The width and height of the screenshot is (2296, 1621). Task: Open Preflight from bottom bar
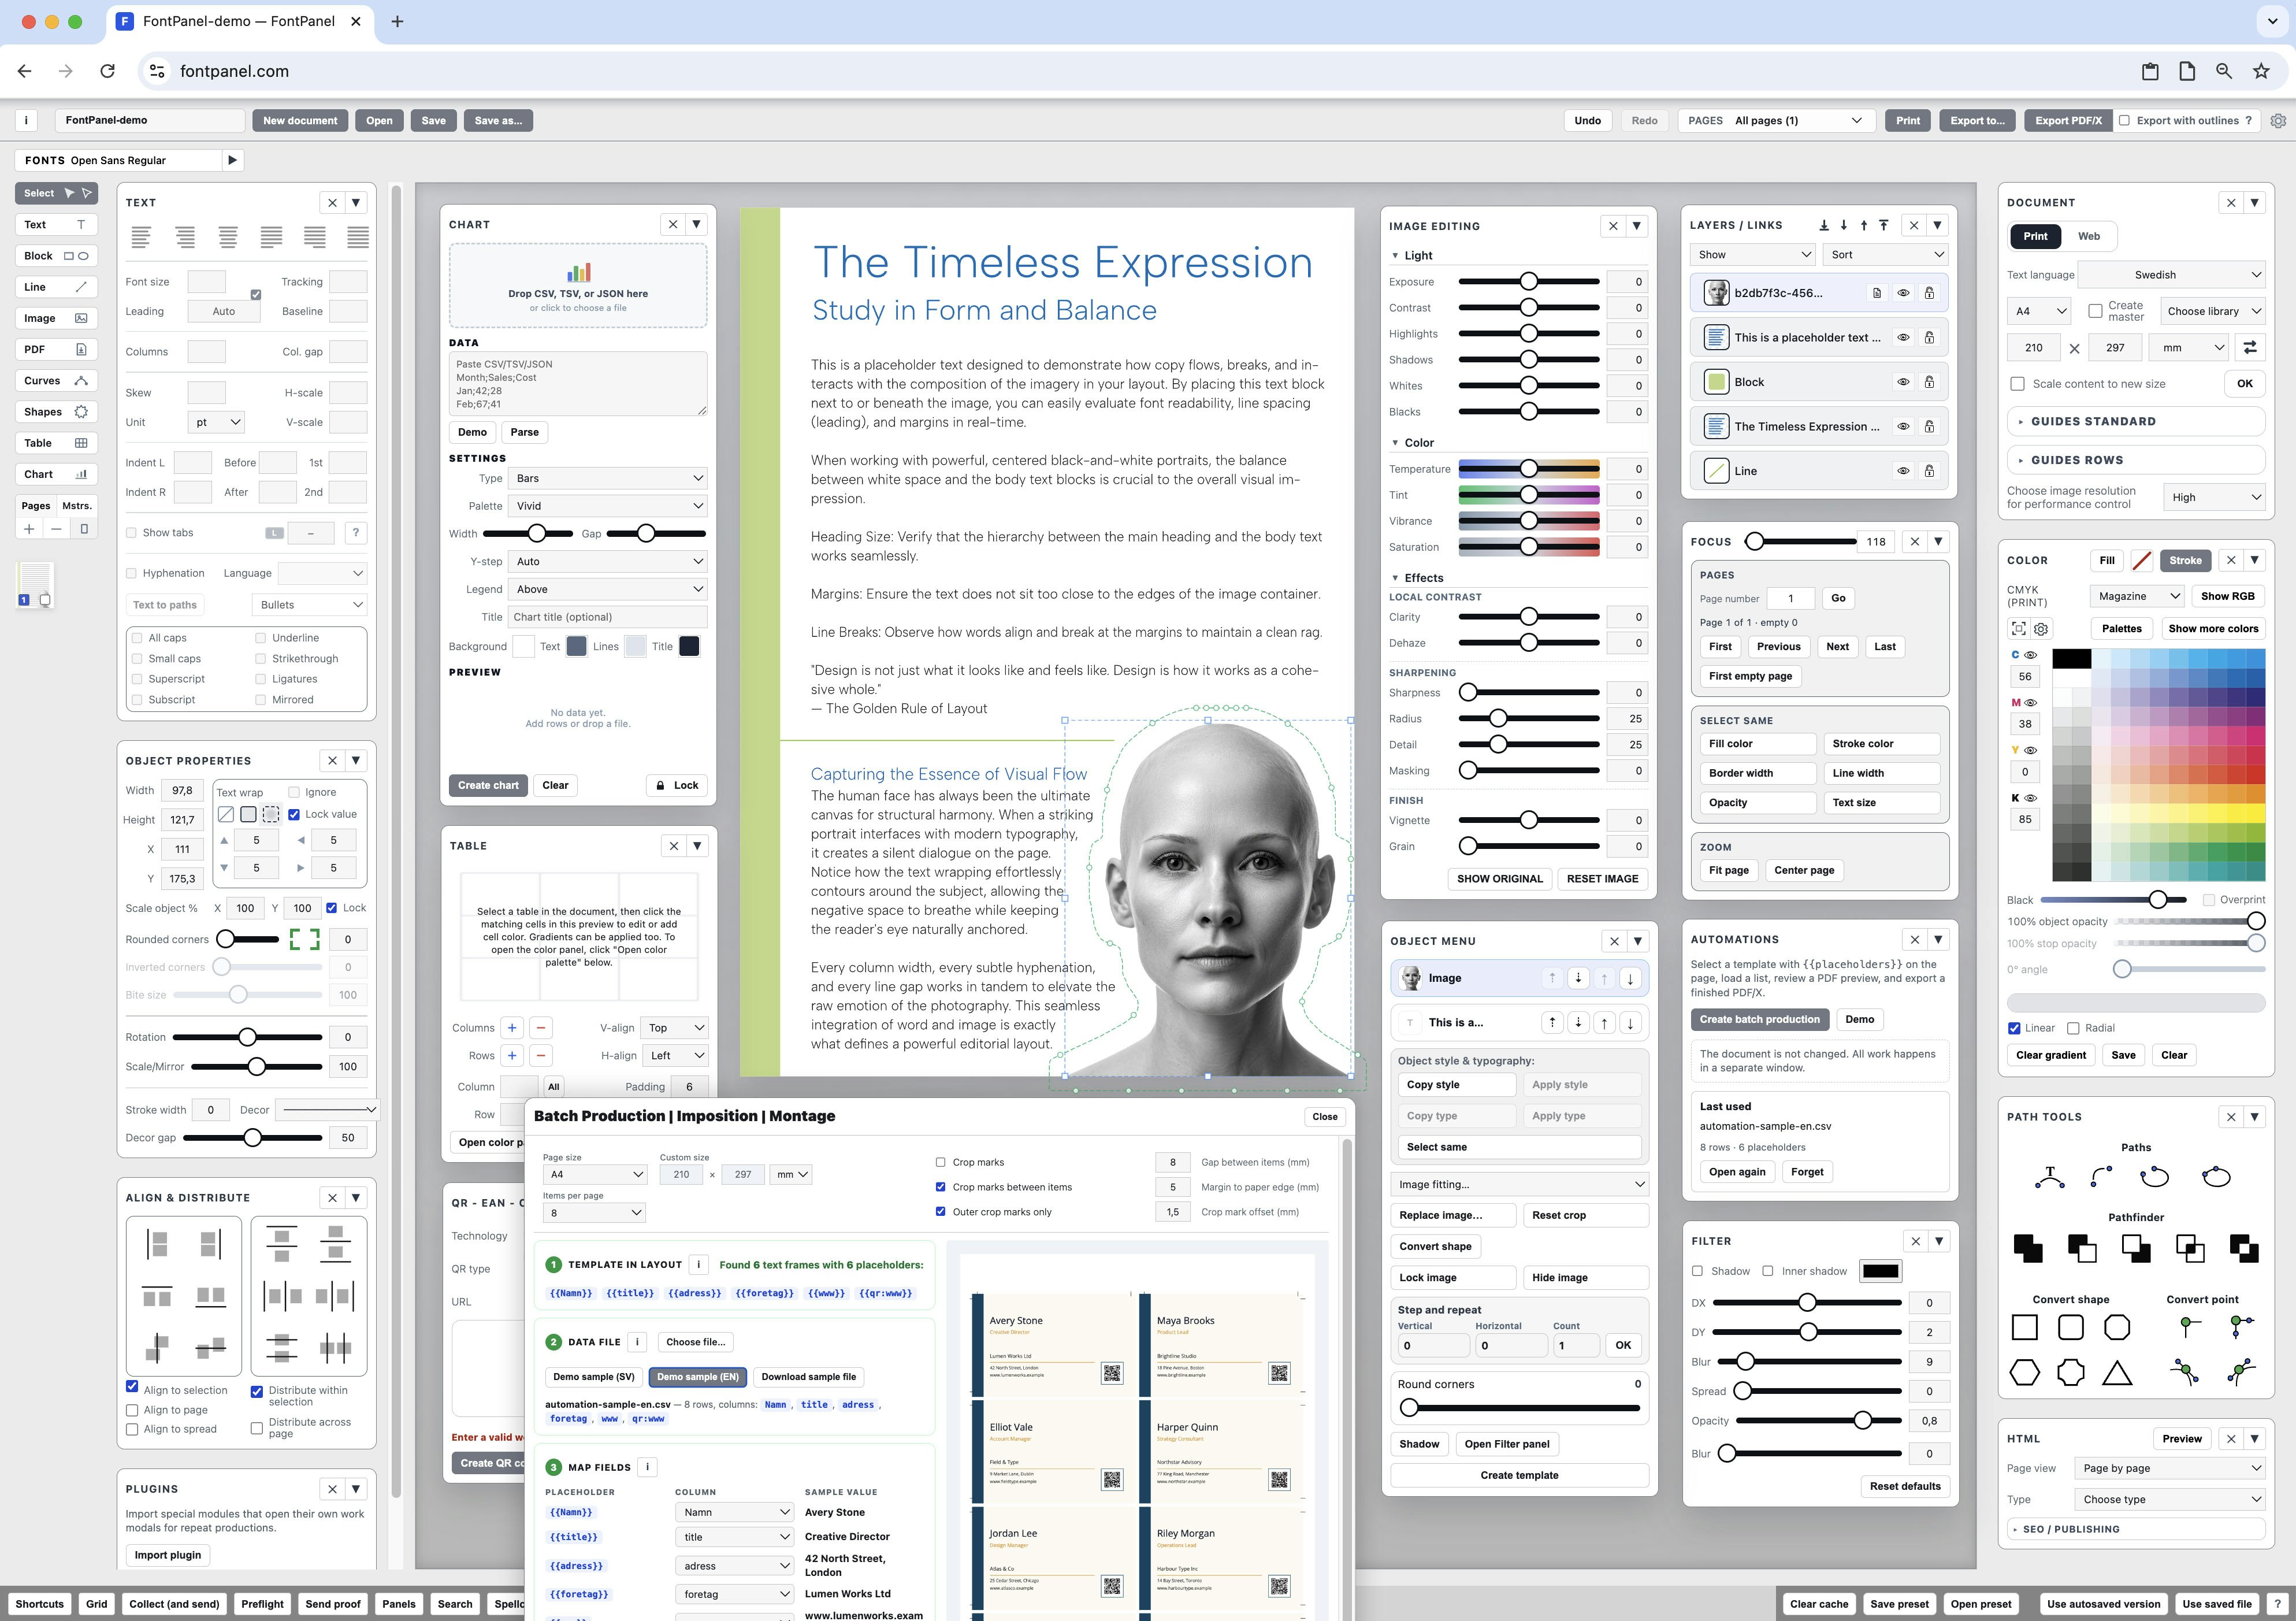tap(262, 1604)
